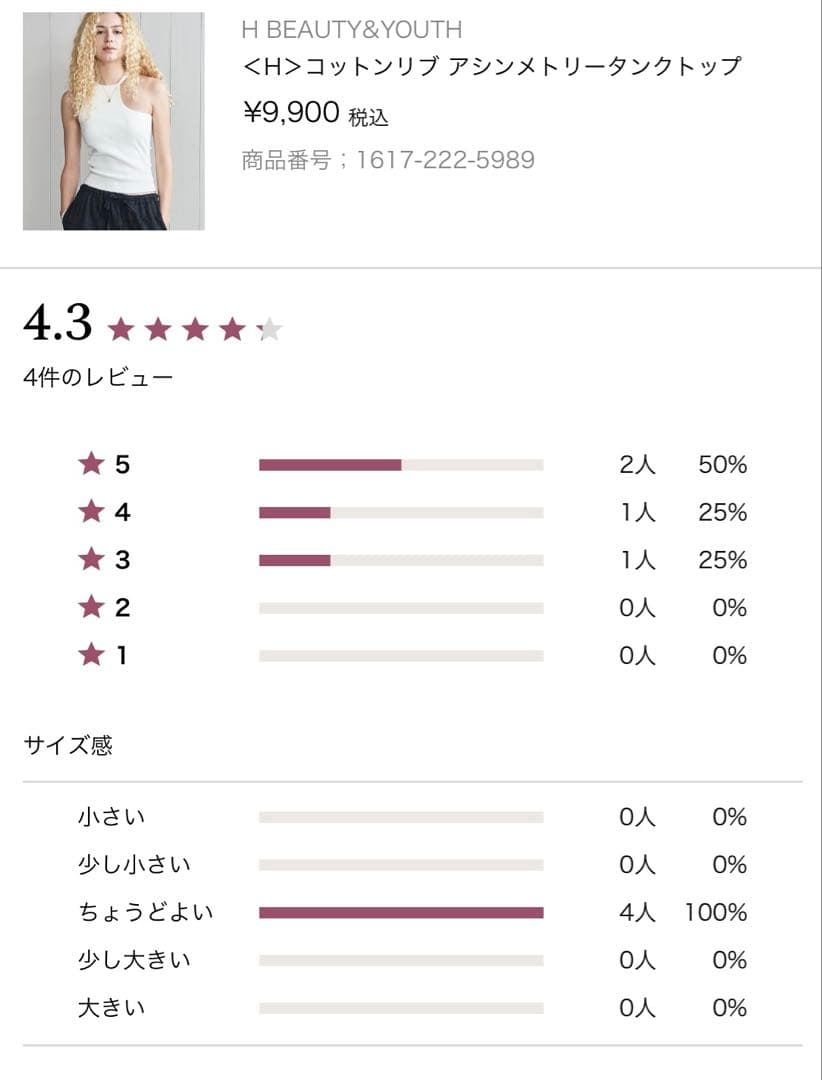Open the 4件のレビュー reviews link
822x1080 pixels.
pyautogui.click(x=97, y=377)
